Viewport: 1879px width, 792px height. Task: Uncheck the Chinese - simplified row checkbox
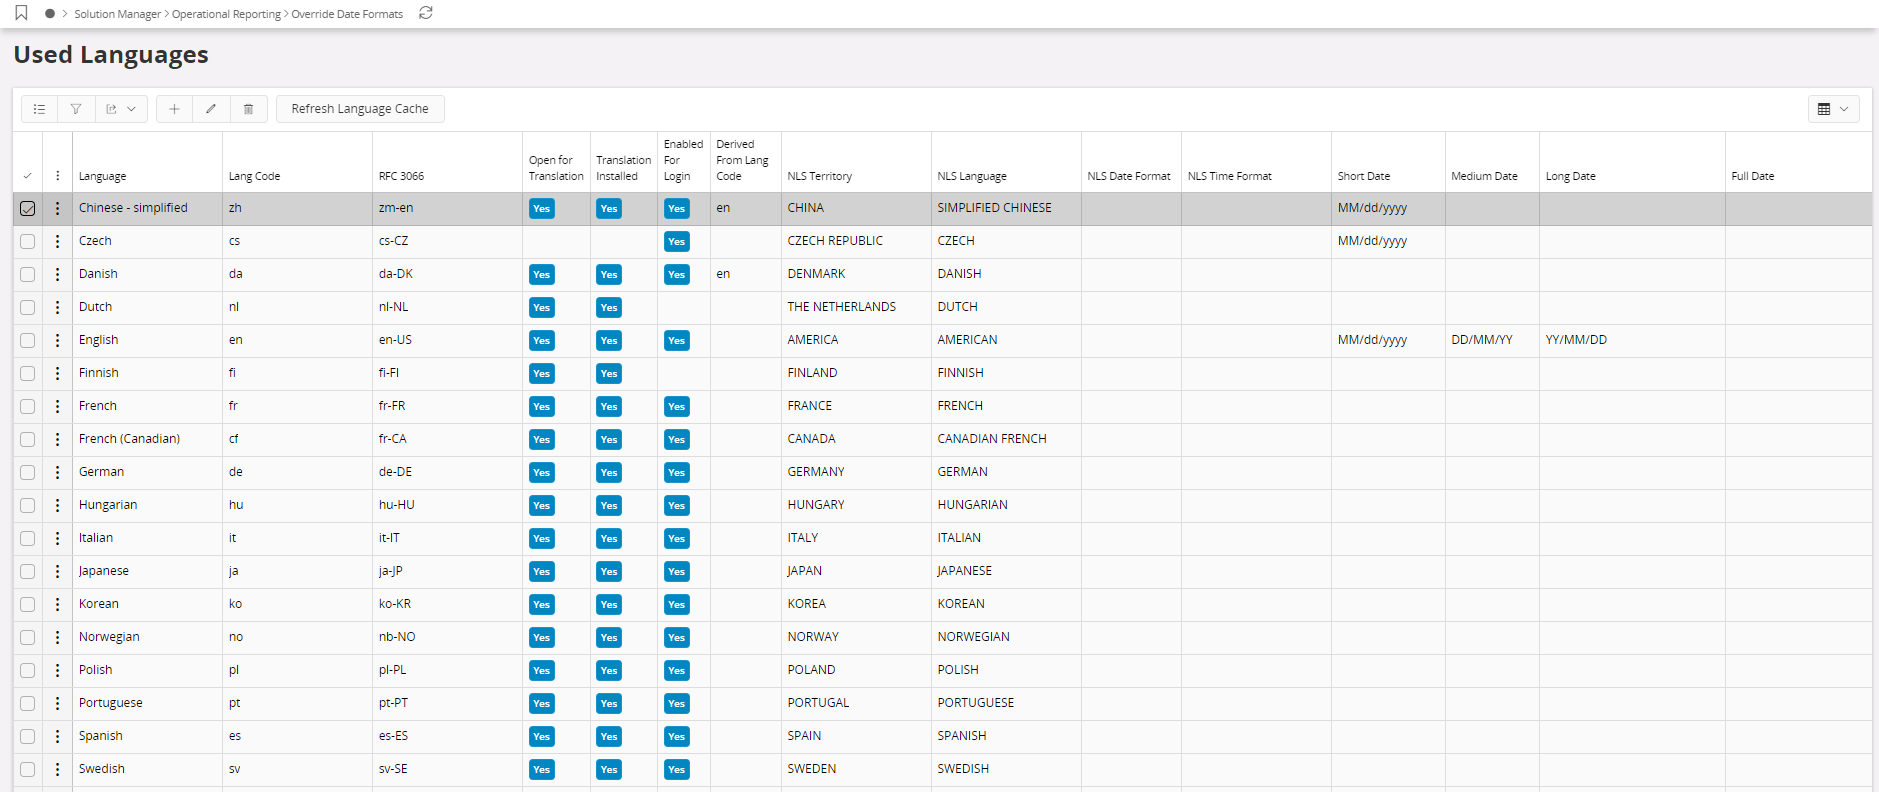click(27, 209)
